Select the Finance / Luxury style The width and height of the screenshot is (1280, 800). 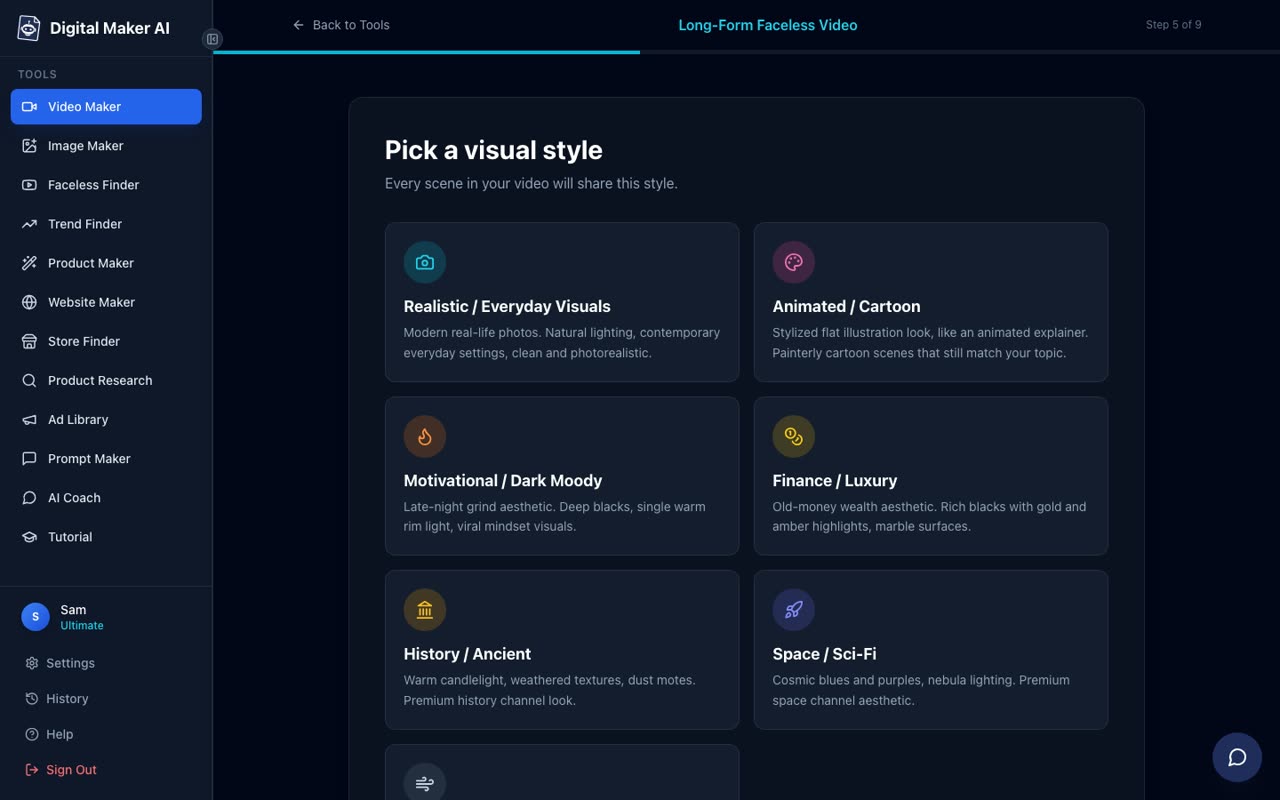[x=931, y=476]
